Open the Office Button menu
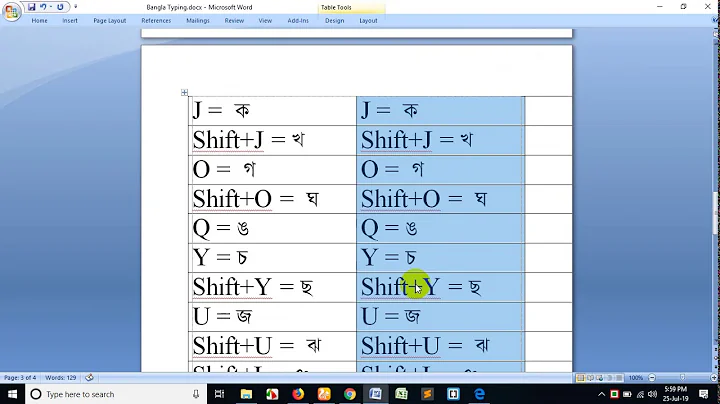Viewport: 720px width, 404px height. (x=12, y=11)
